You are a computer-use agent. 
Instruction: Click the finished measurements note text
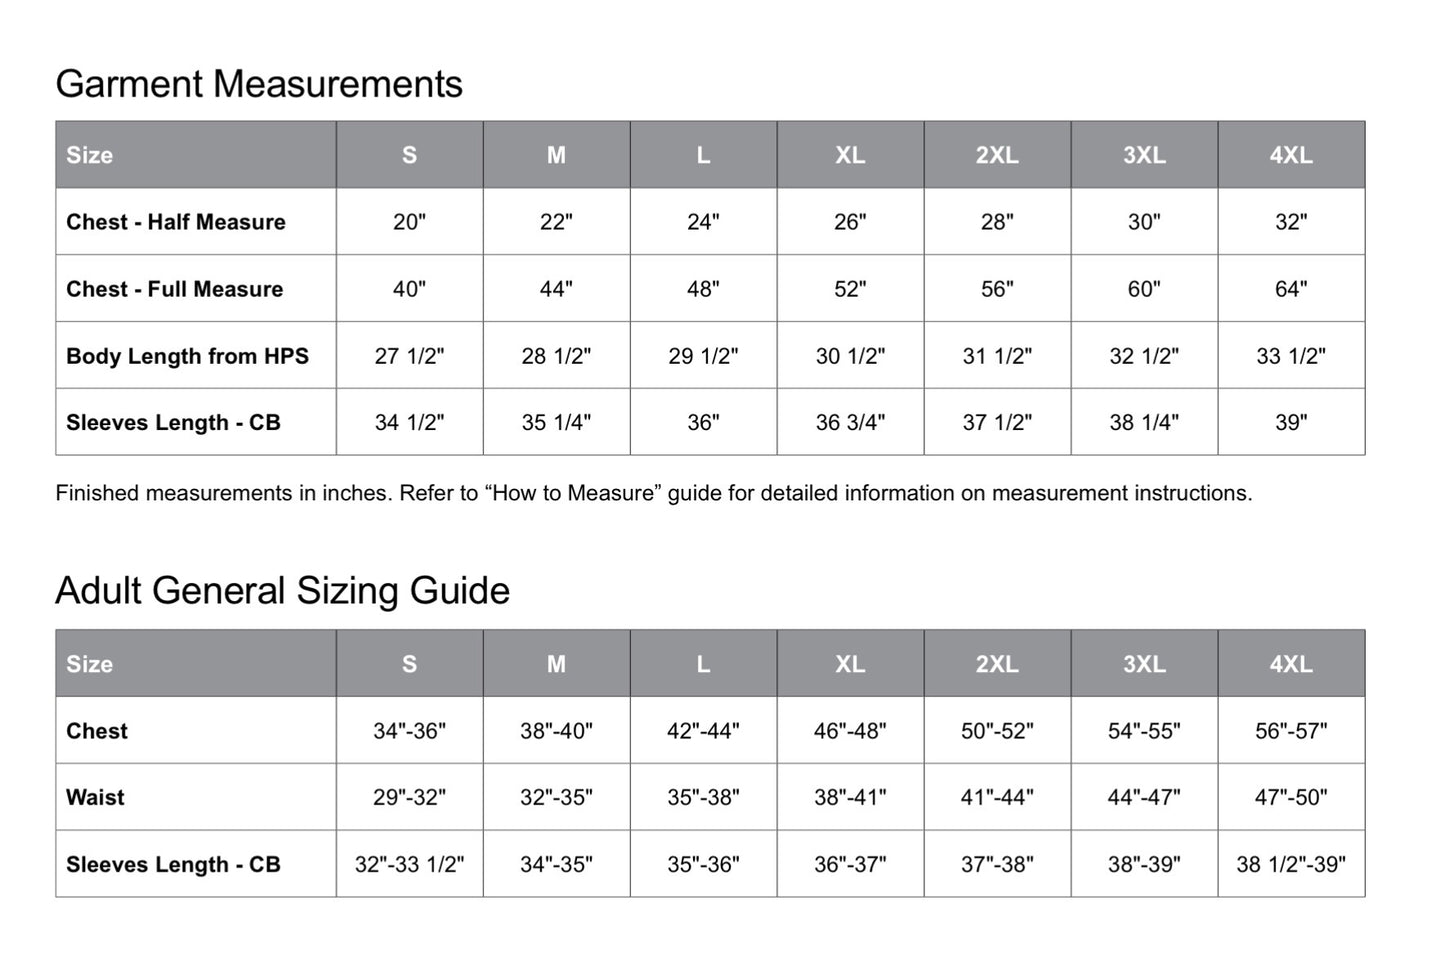click(653, 493)
